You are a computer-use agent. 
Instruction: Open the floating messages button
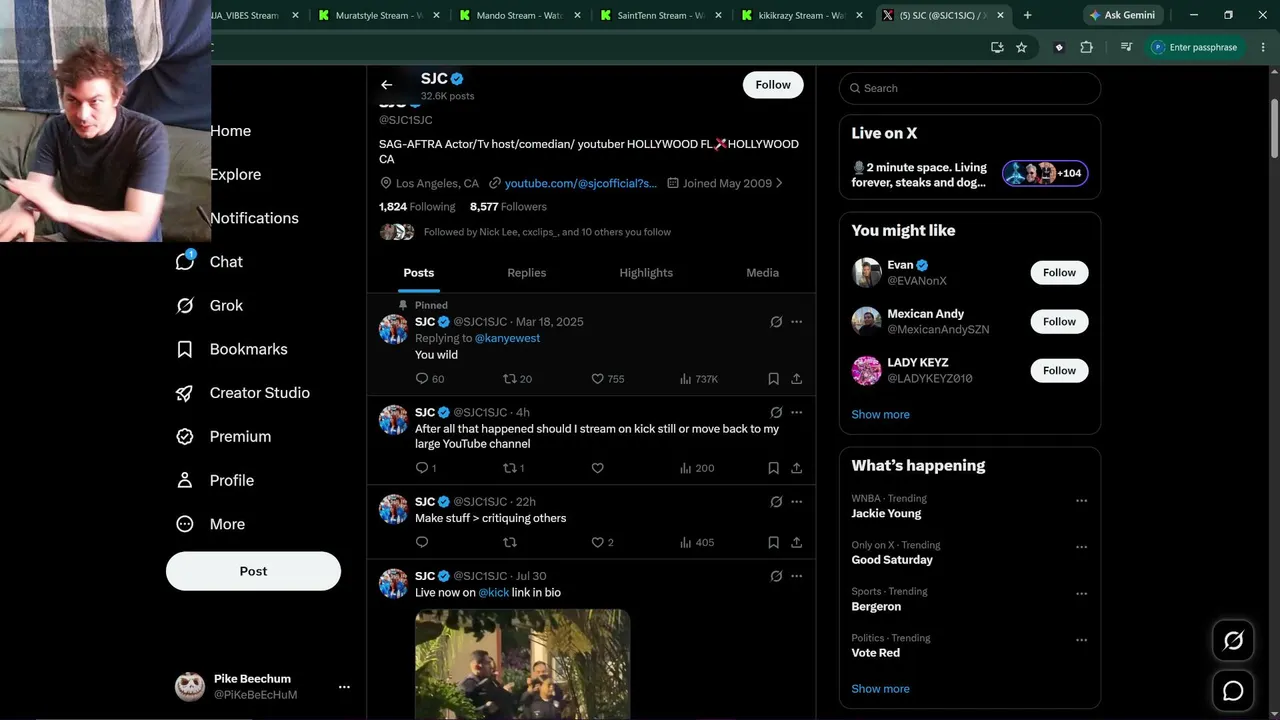[1233, 691]
